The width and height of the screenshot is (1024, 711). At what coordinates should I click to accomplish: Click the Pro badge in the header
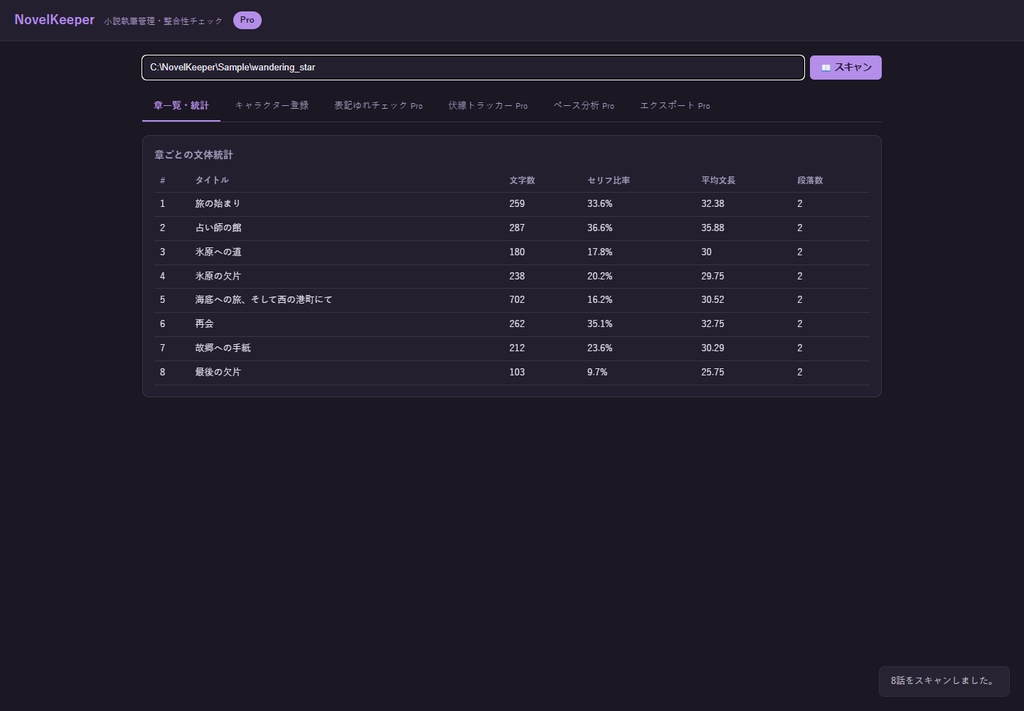pos(247,20)
